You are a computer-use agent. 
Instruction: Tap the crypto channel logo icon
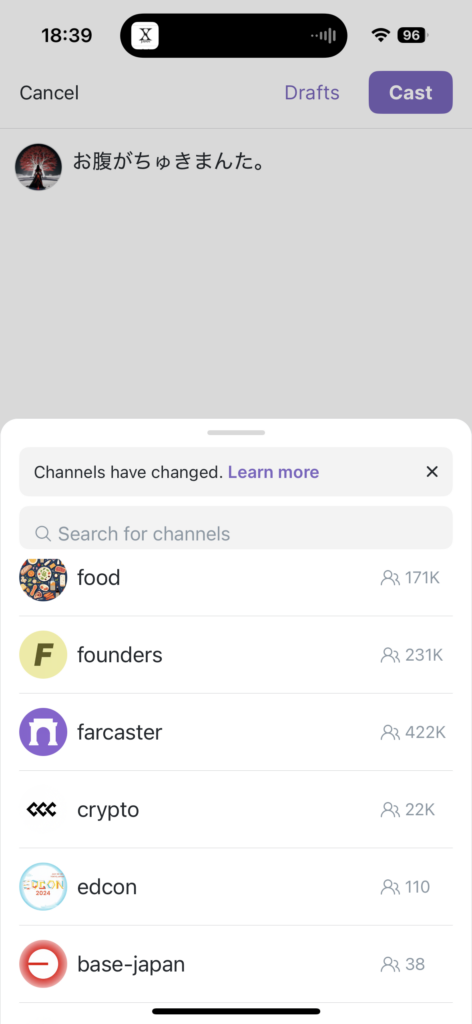43,810
